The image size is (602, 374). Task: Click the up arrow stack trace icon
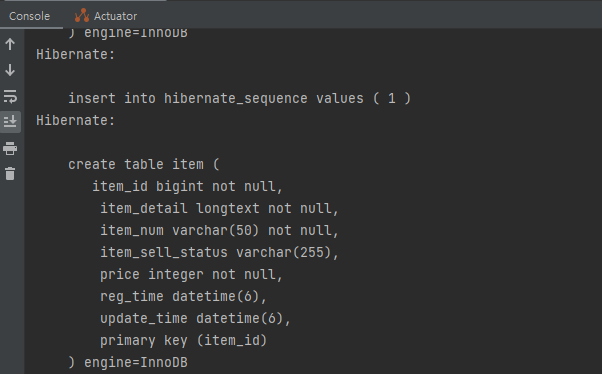coord(10,44)
